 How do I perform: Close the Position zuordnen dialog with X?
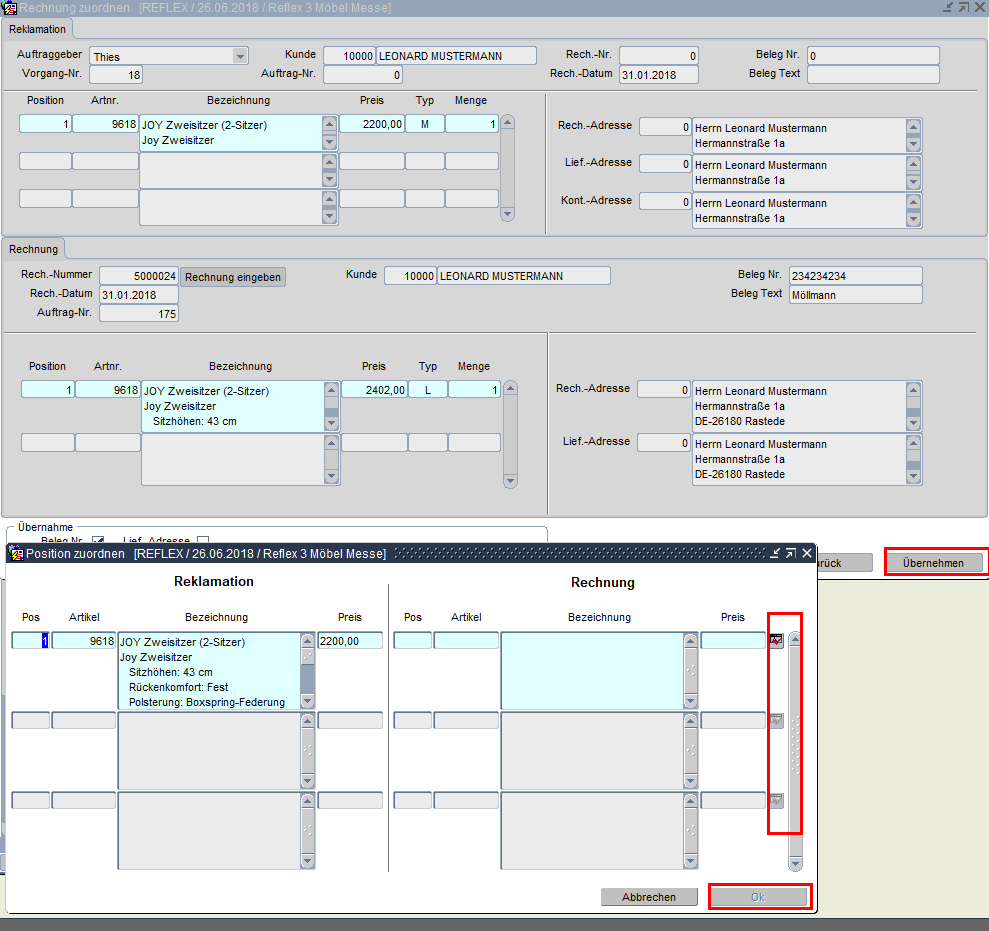click(x=807, y=553)
